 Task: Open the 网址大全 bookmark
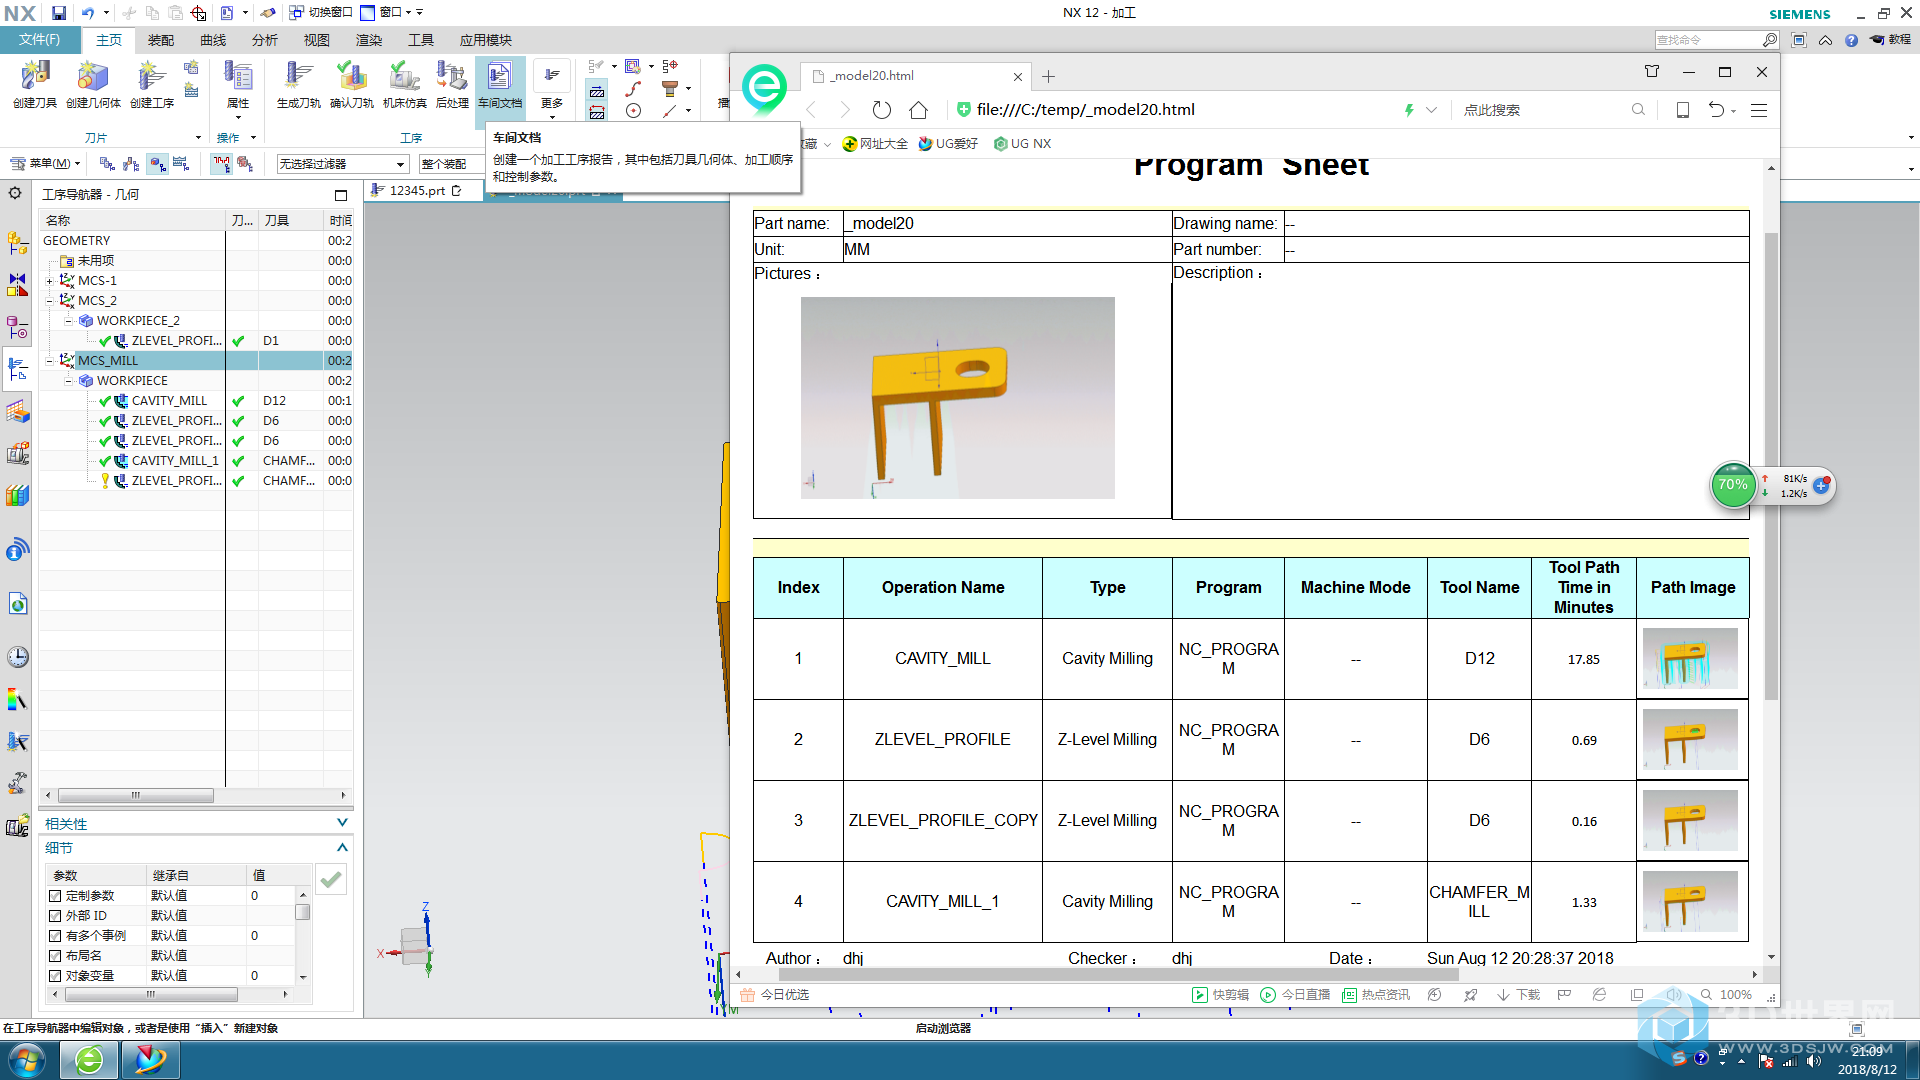(876, 144)
